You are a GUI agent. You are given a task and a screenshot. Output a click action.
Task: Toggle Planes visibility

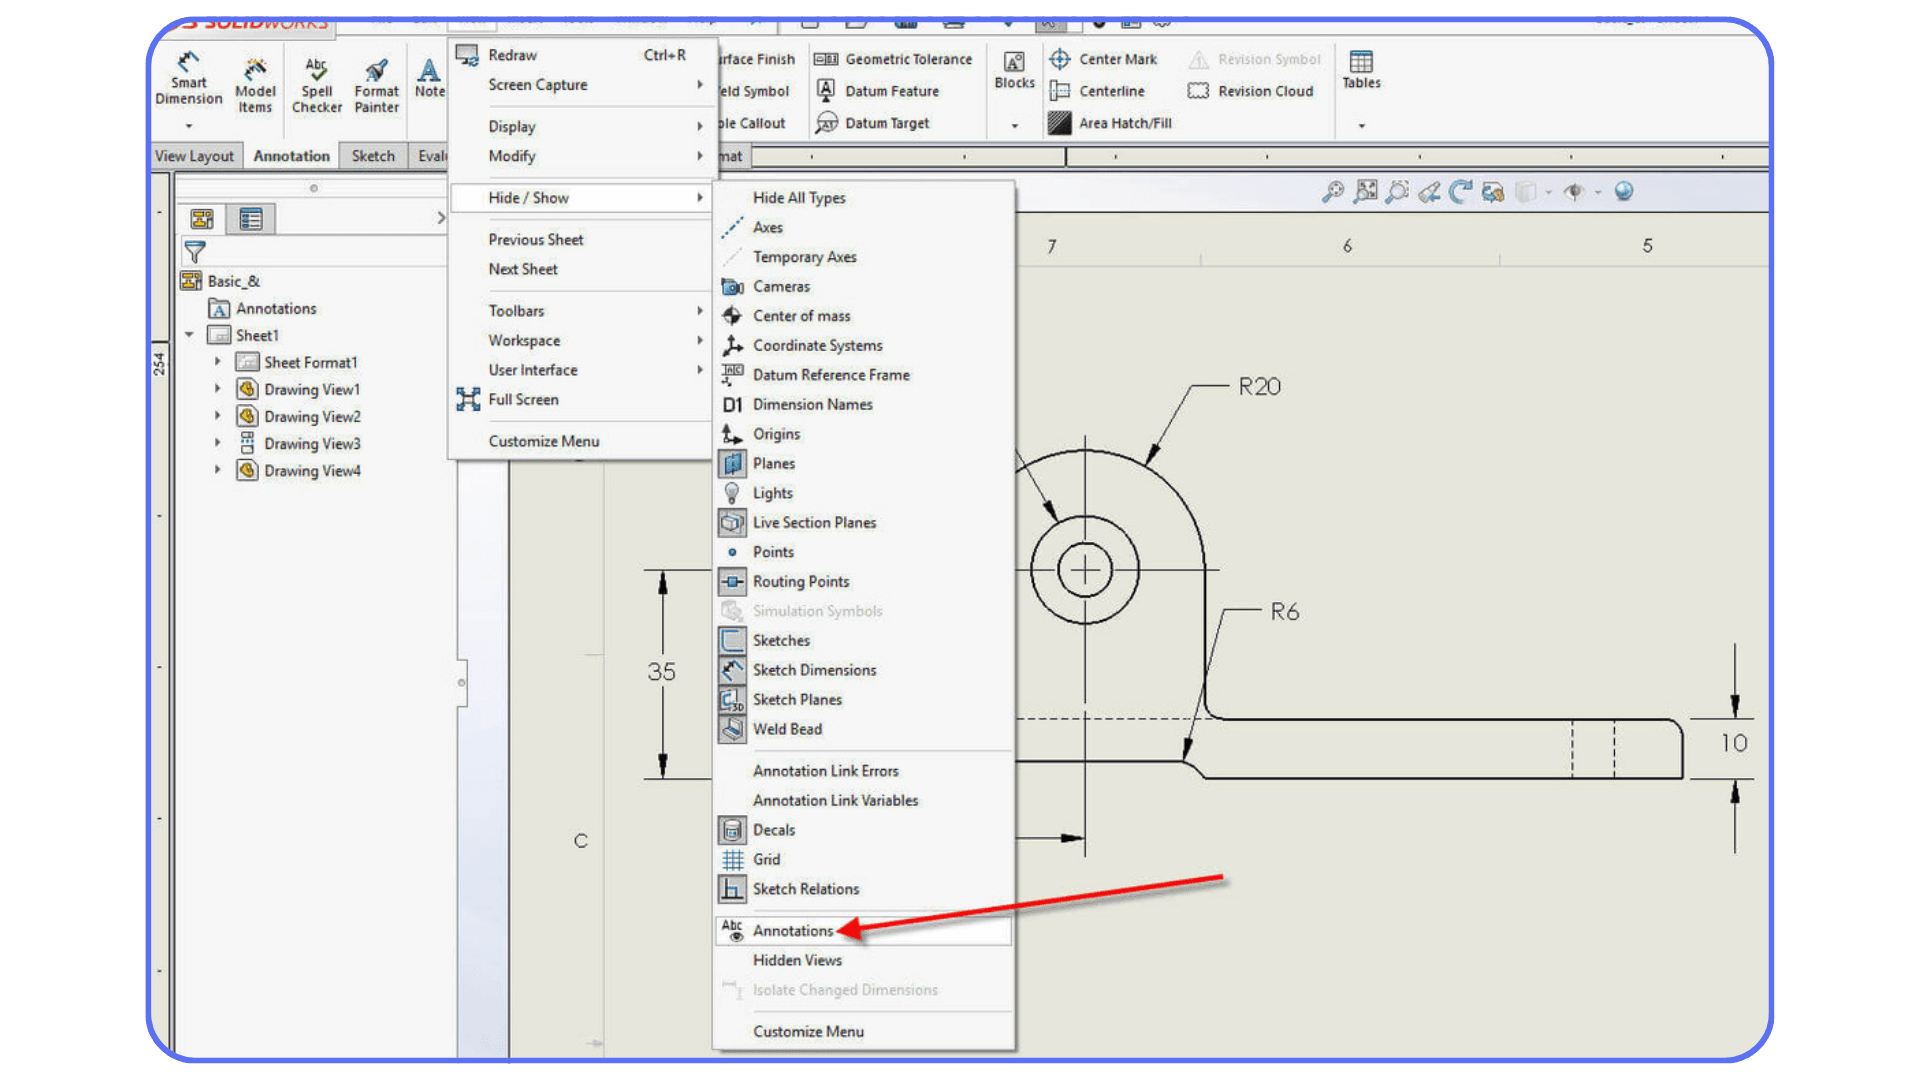(x=772, y=463)
